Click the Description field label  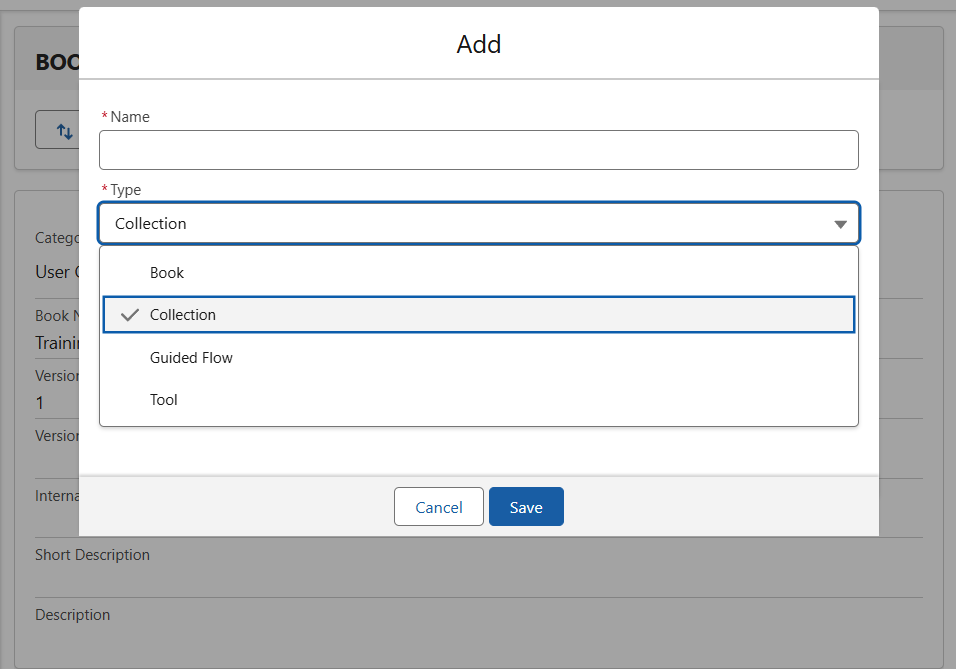tap(72, 615)
